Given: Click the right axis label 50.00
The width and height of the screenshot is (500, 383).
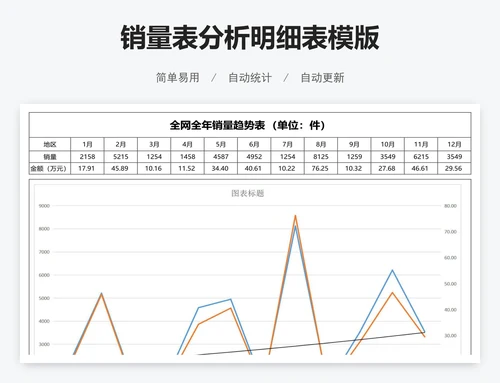Looking at the screenshot, I should [450, 284].
